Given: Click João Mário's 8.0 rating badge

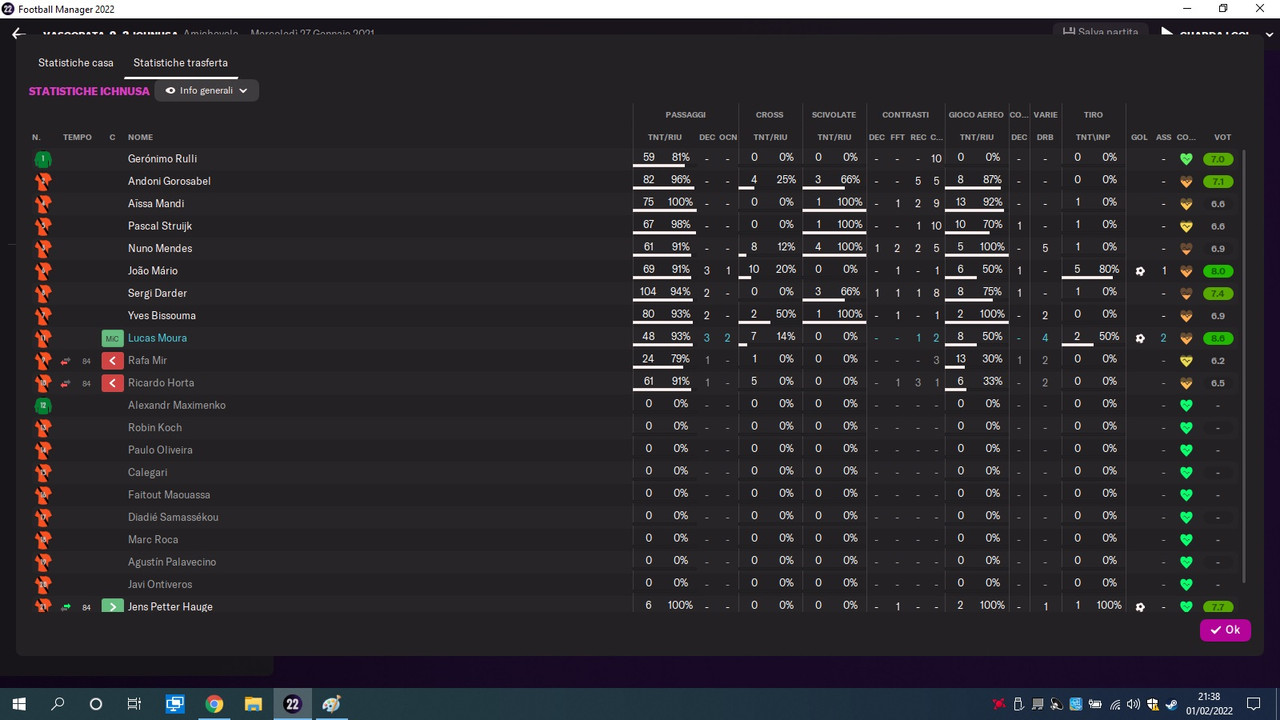Looking at the screenshot, I should click(1218, 271).
